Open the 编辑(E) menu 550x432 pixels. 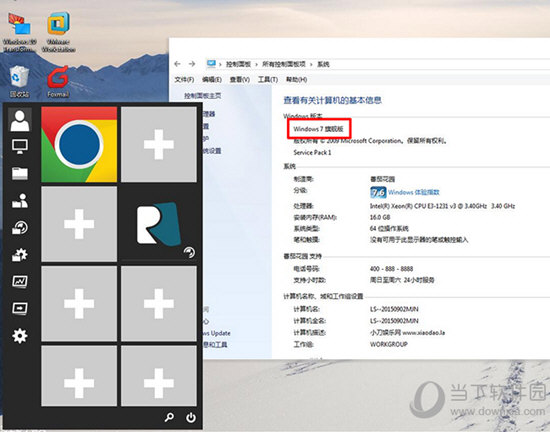212,80
